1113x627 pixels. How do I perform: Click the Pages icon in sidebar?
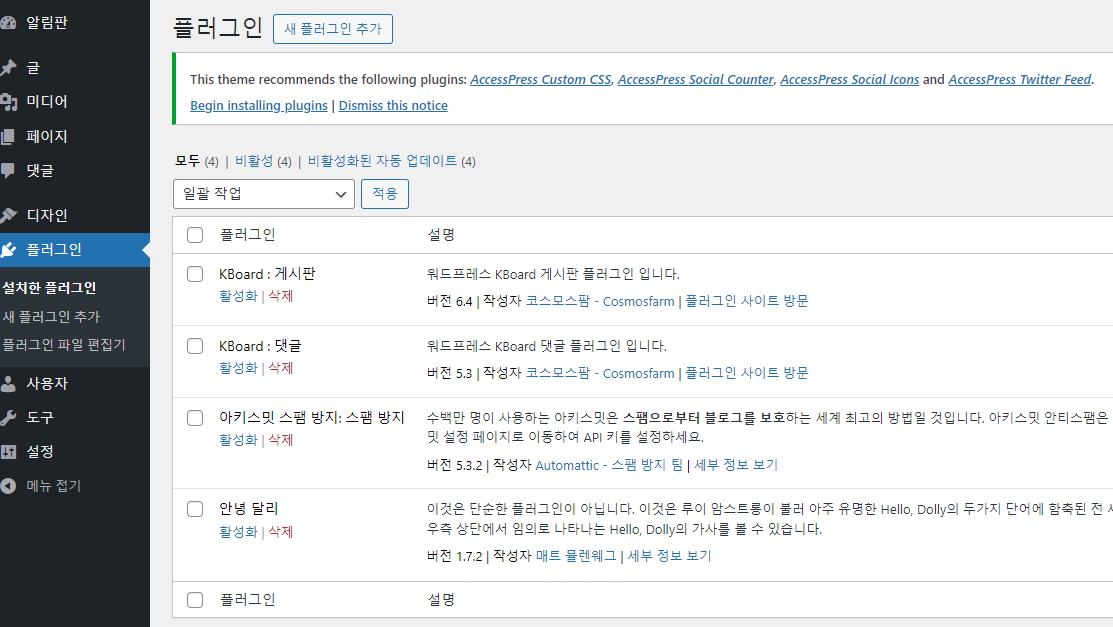(9, 136)
